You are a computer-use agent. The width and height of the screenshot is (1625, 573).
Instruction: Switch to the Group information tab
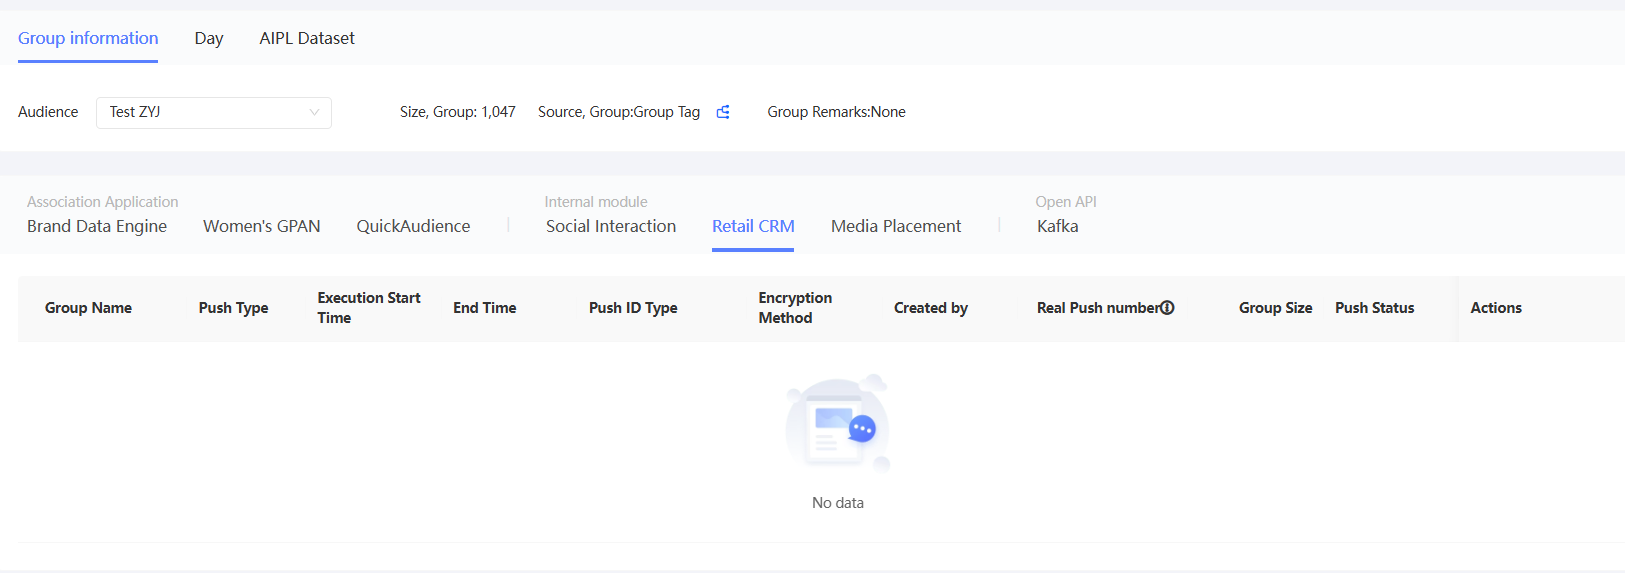[x=88, y=38]
